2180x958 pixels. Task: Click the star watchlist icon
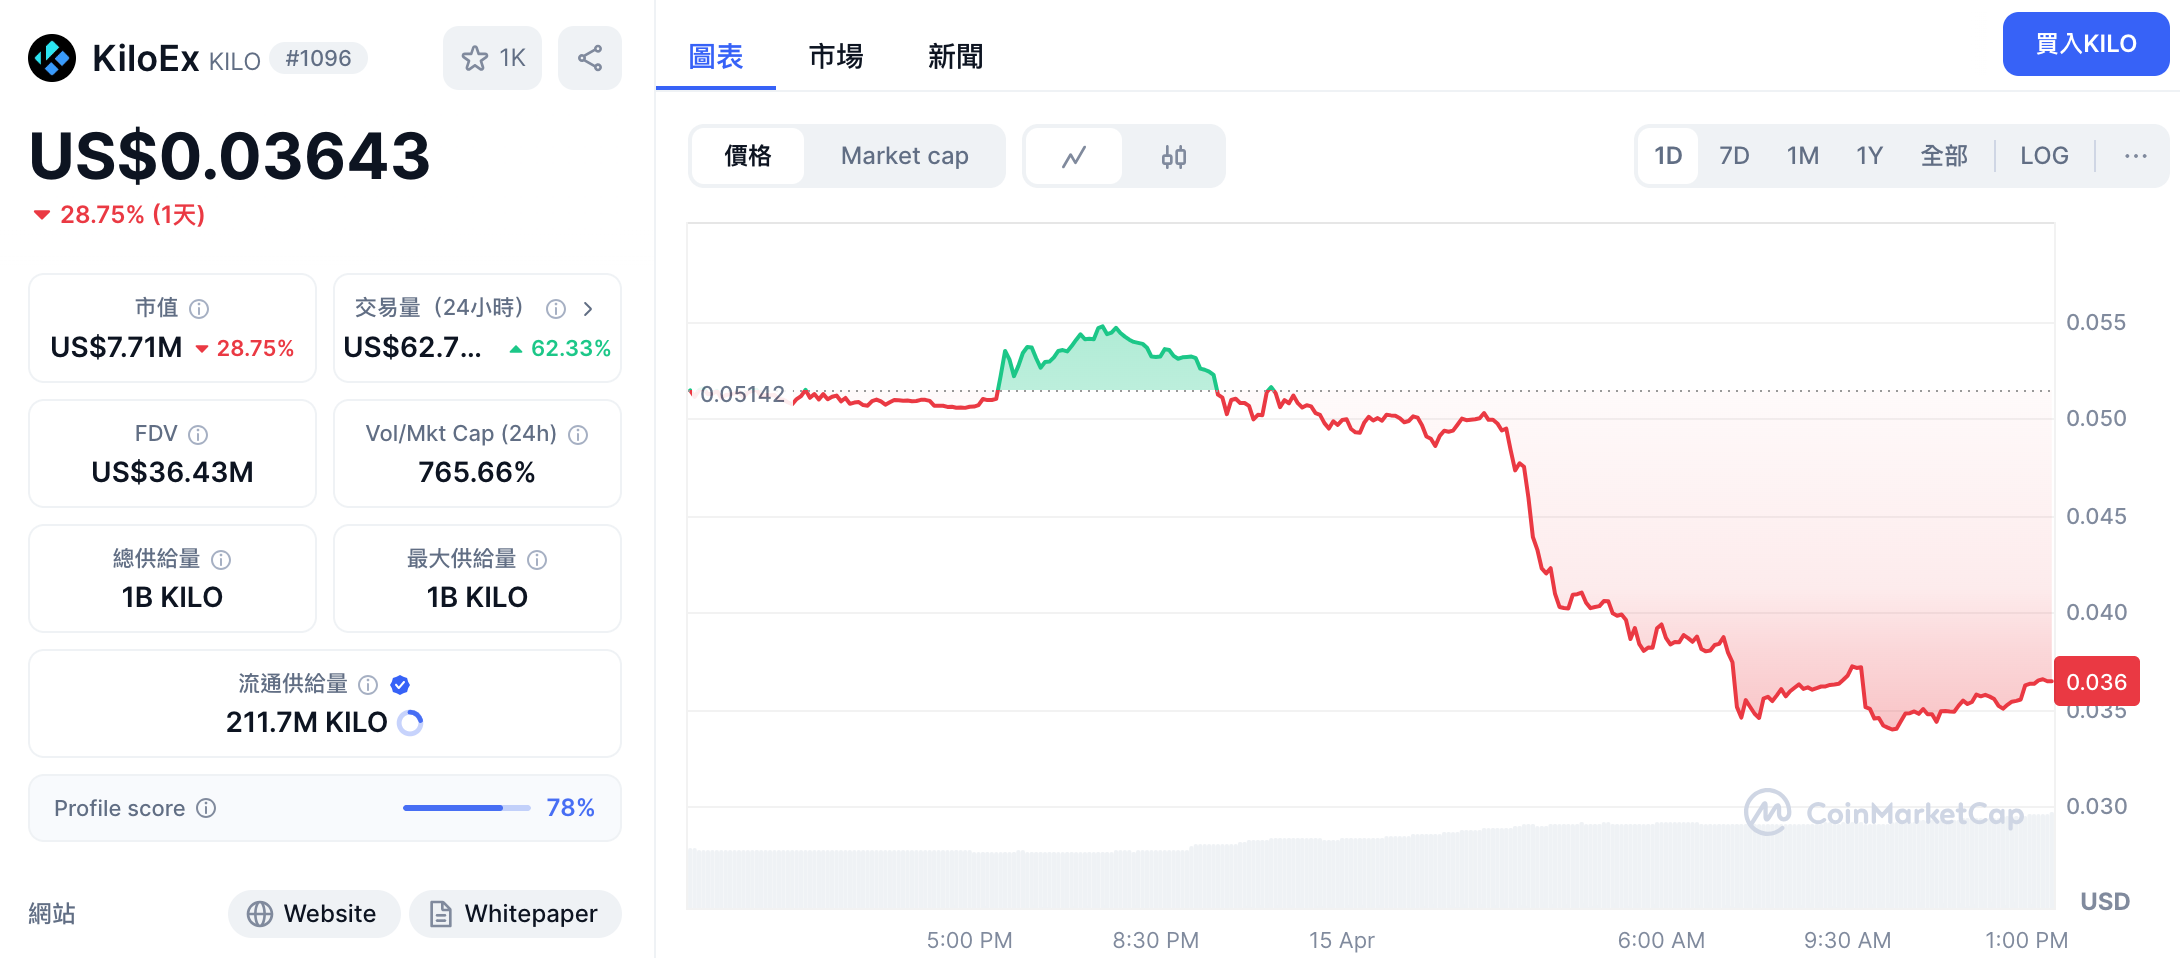(475, 58)
